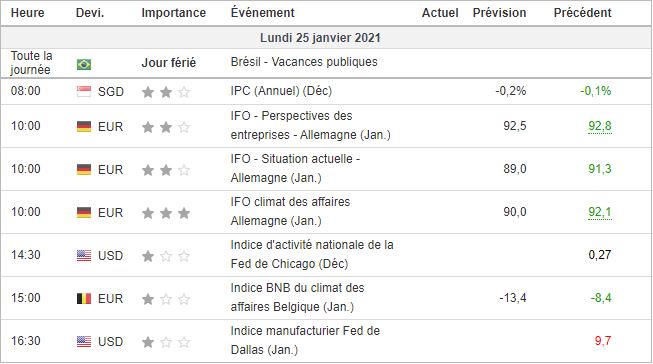The image size is (653, 364).
Task: Click star rating of IPC (Annuel) row
Action: click(x=166, y=92)
